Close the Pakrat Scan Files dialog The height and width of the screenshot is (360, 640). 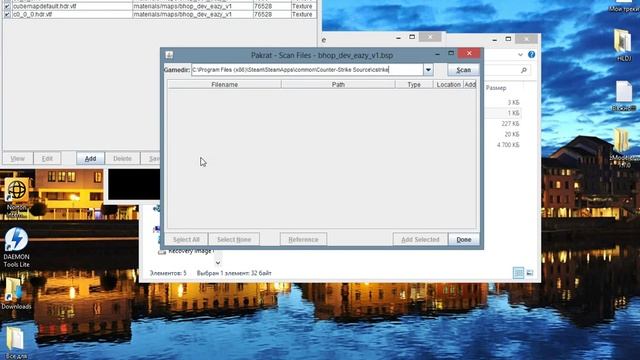pyautogui.click(x=469, y=53)
